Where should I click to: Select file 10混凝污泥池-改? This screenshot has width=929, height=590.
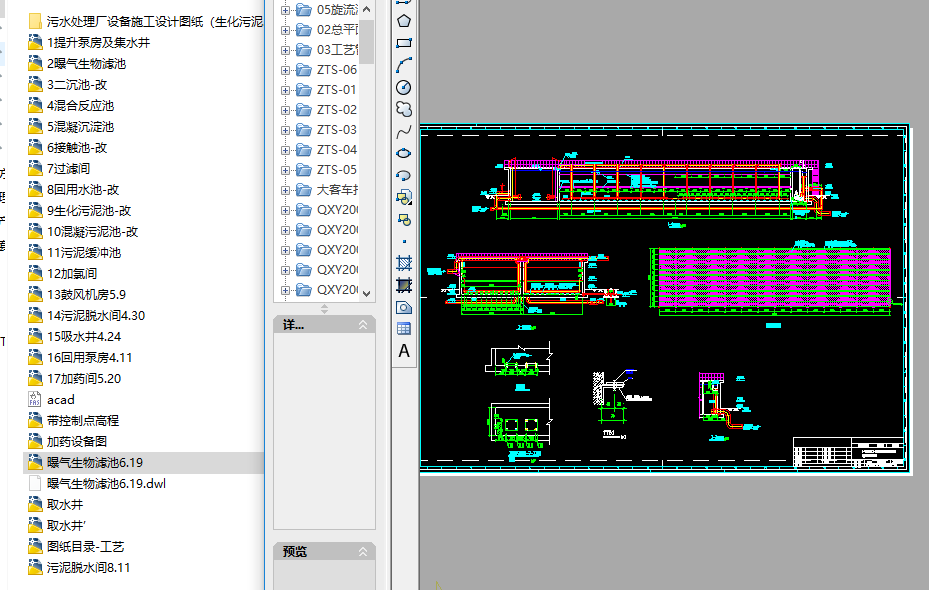(x=92, y=232)
